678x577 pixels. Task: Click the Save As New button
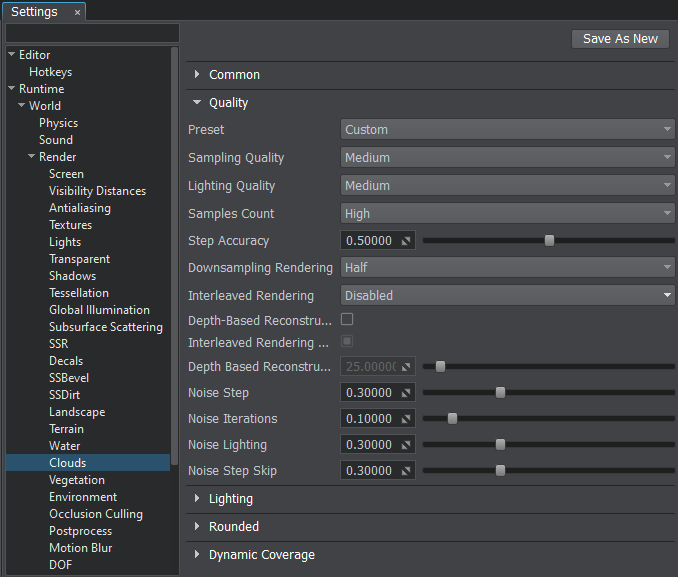[x=620, y=39]
